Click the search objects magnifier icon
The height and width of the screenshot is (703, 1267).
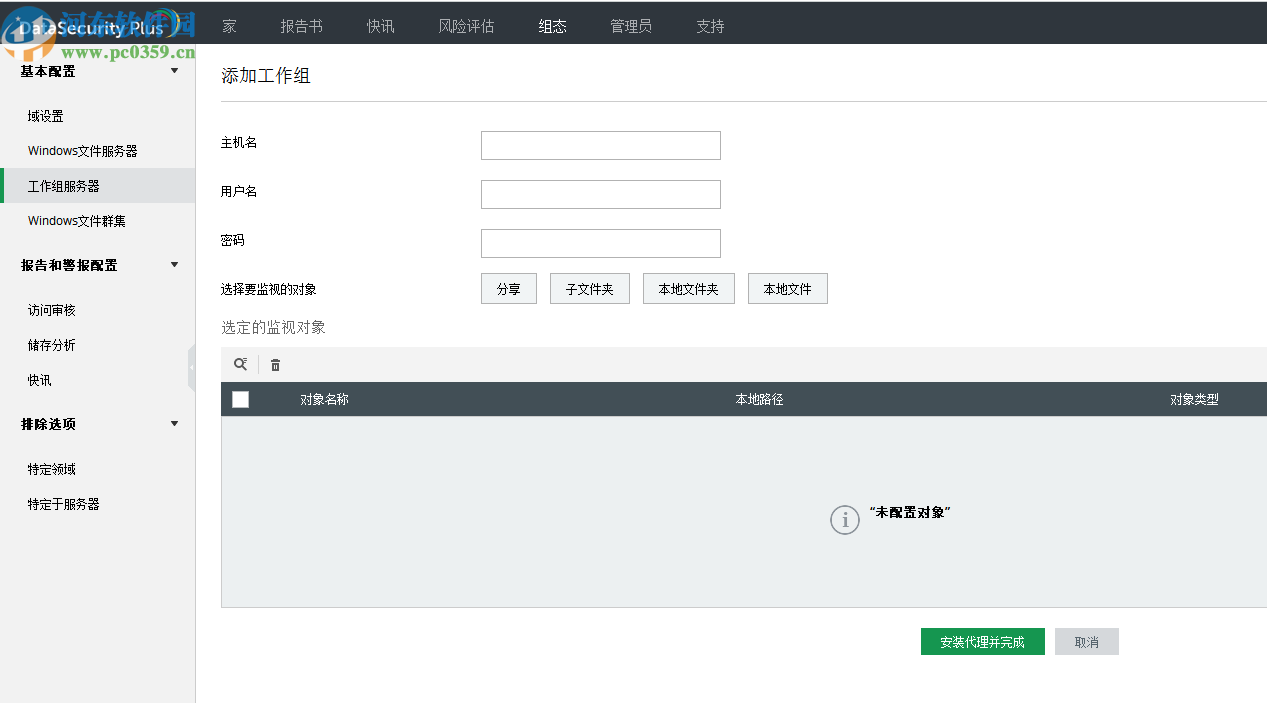[x=240, y=364]
